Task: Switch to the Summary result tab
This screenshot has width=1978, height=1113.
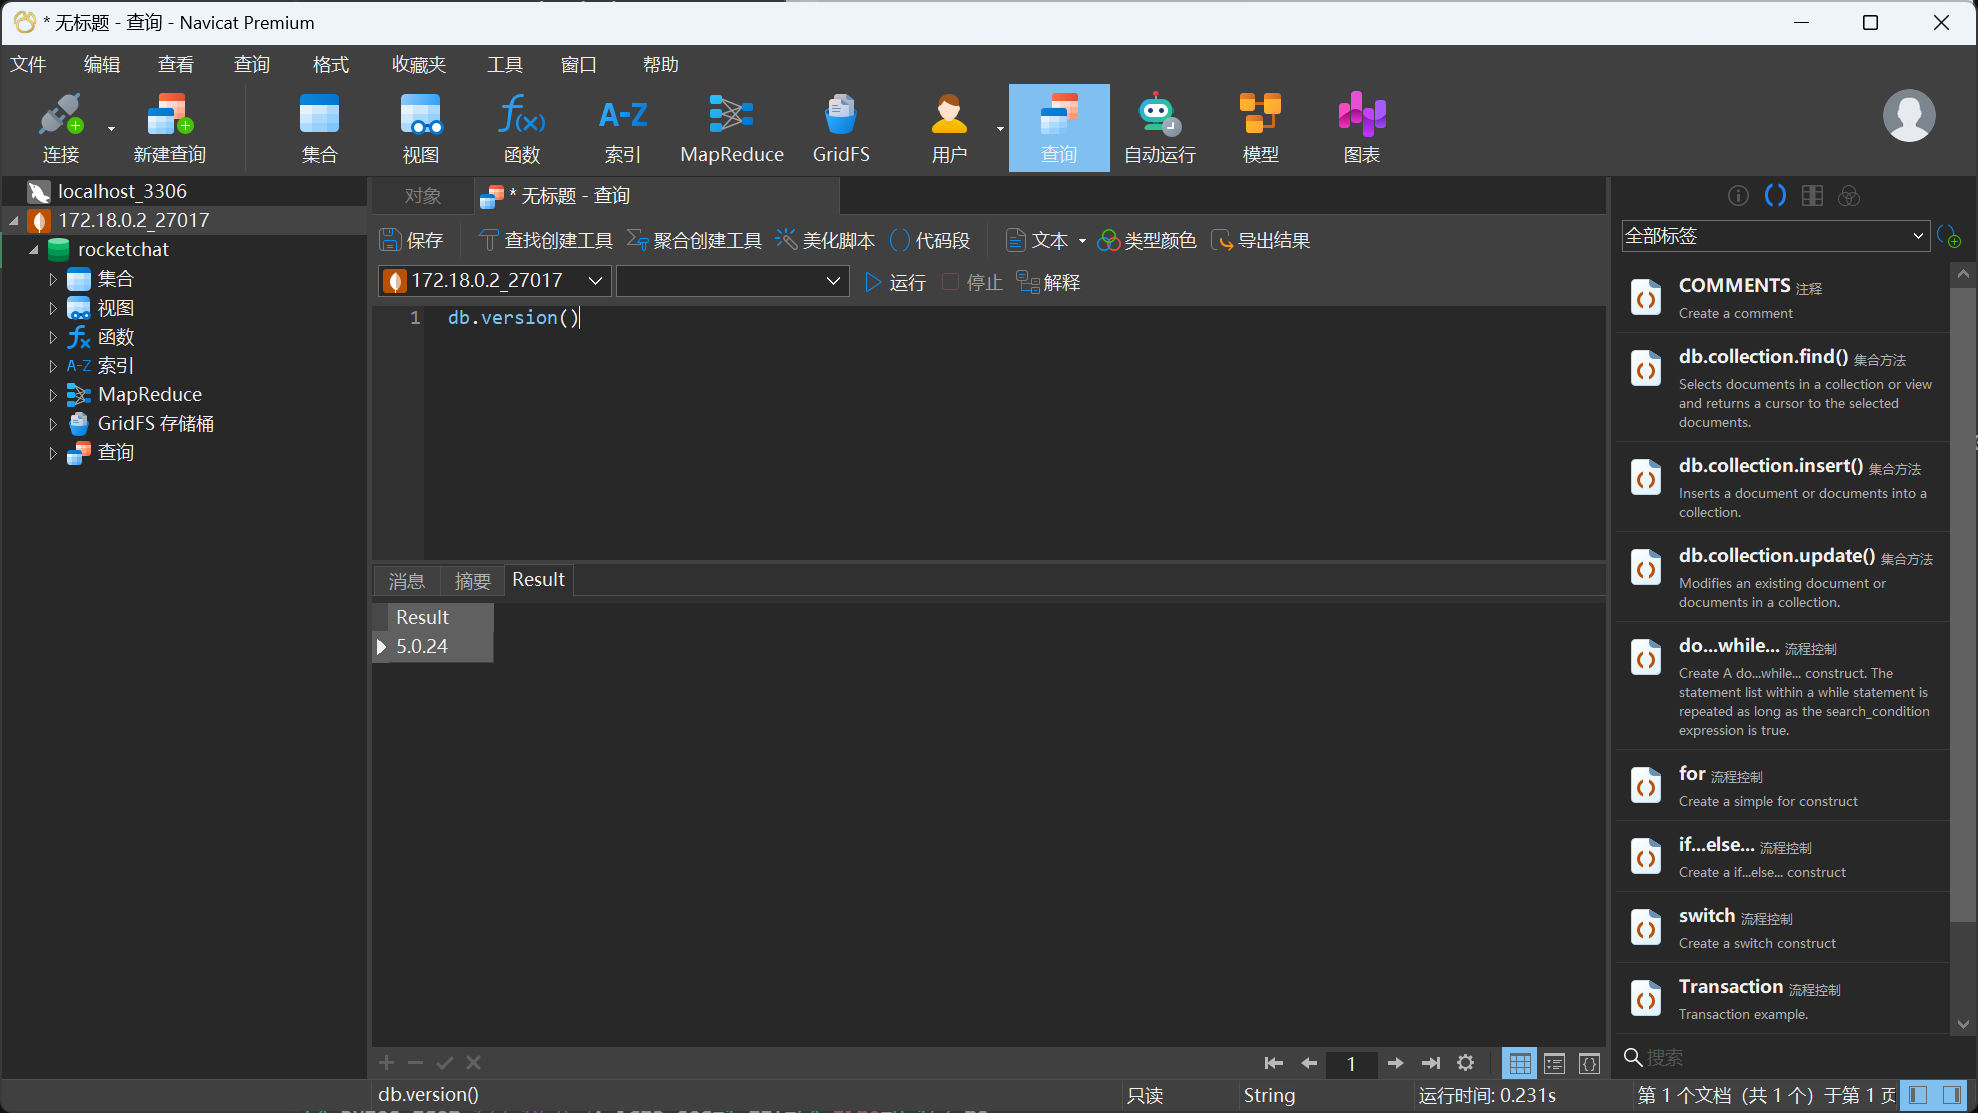Action: click(x=472, y=581)
